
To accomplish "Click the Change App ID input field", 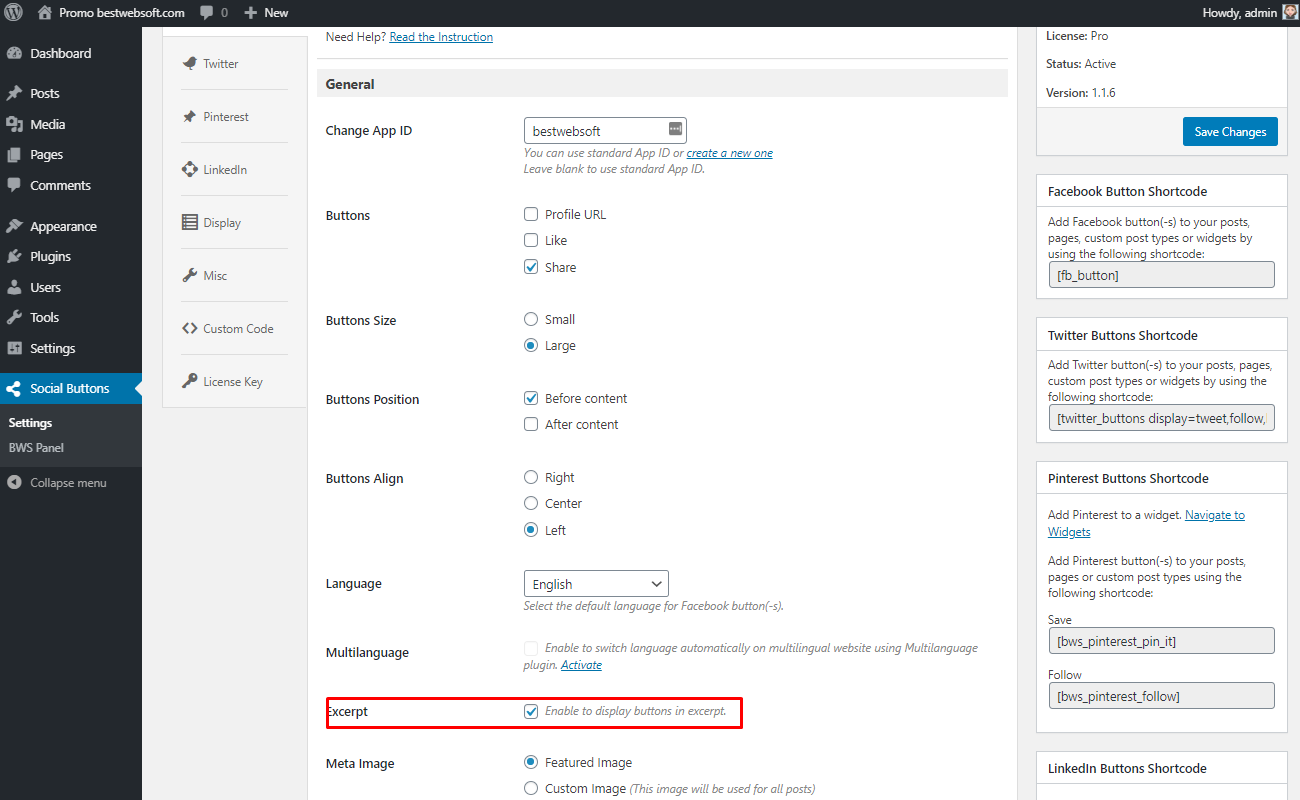I will click(x=605, y=130).
